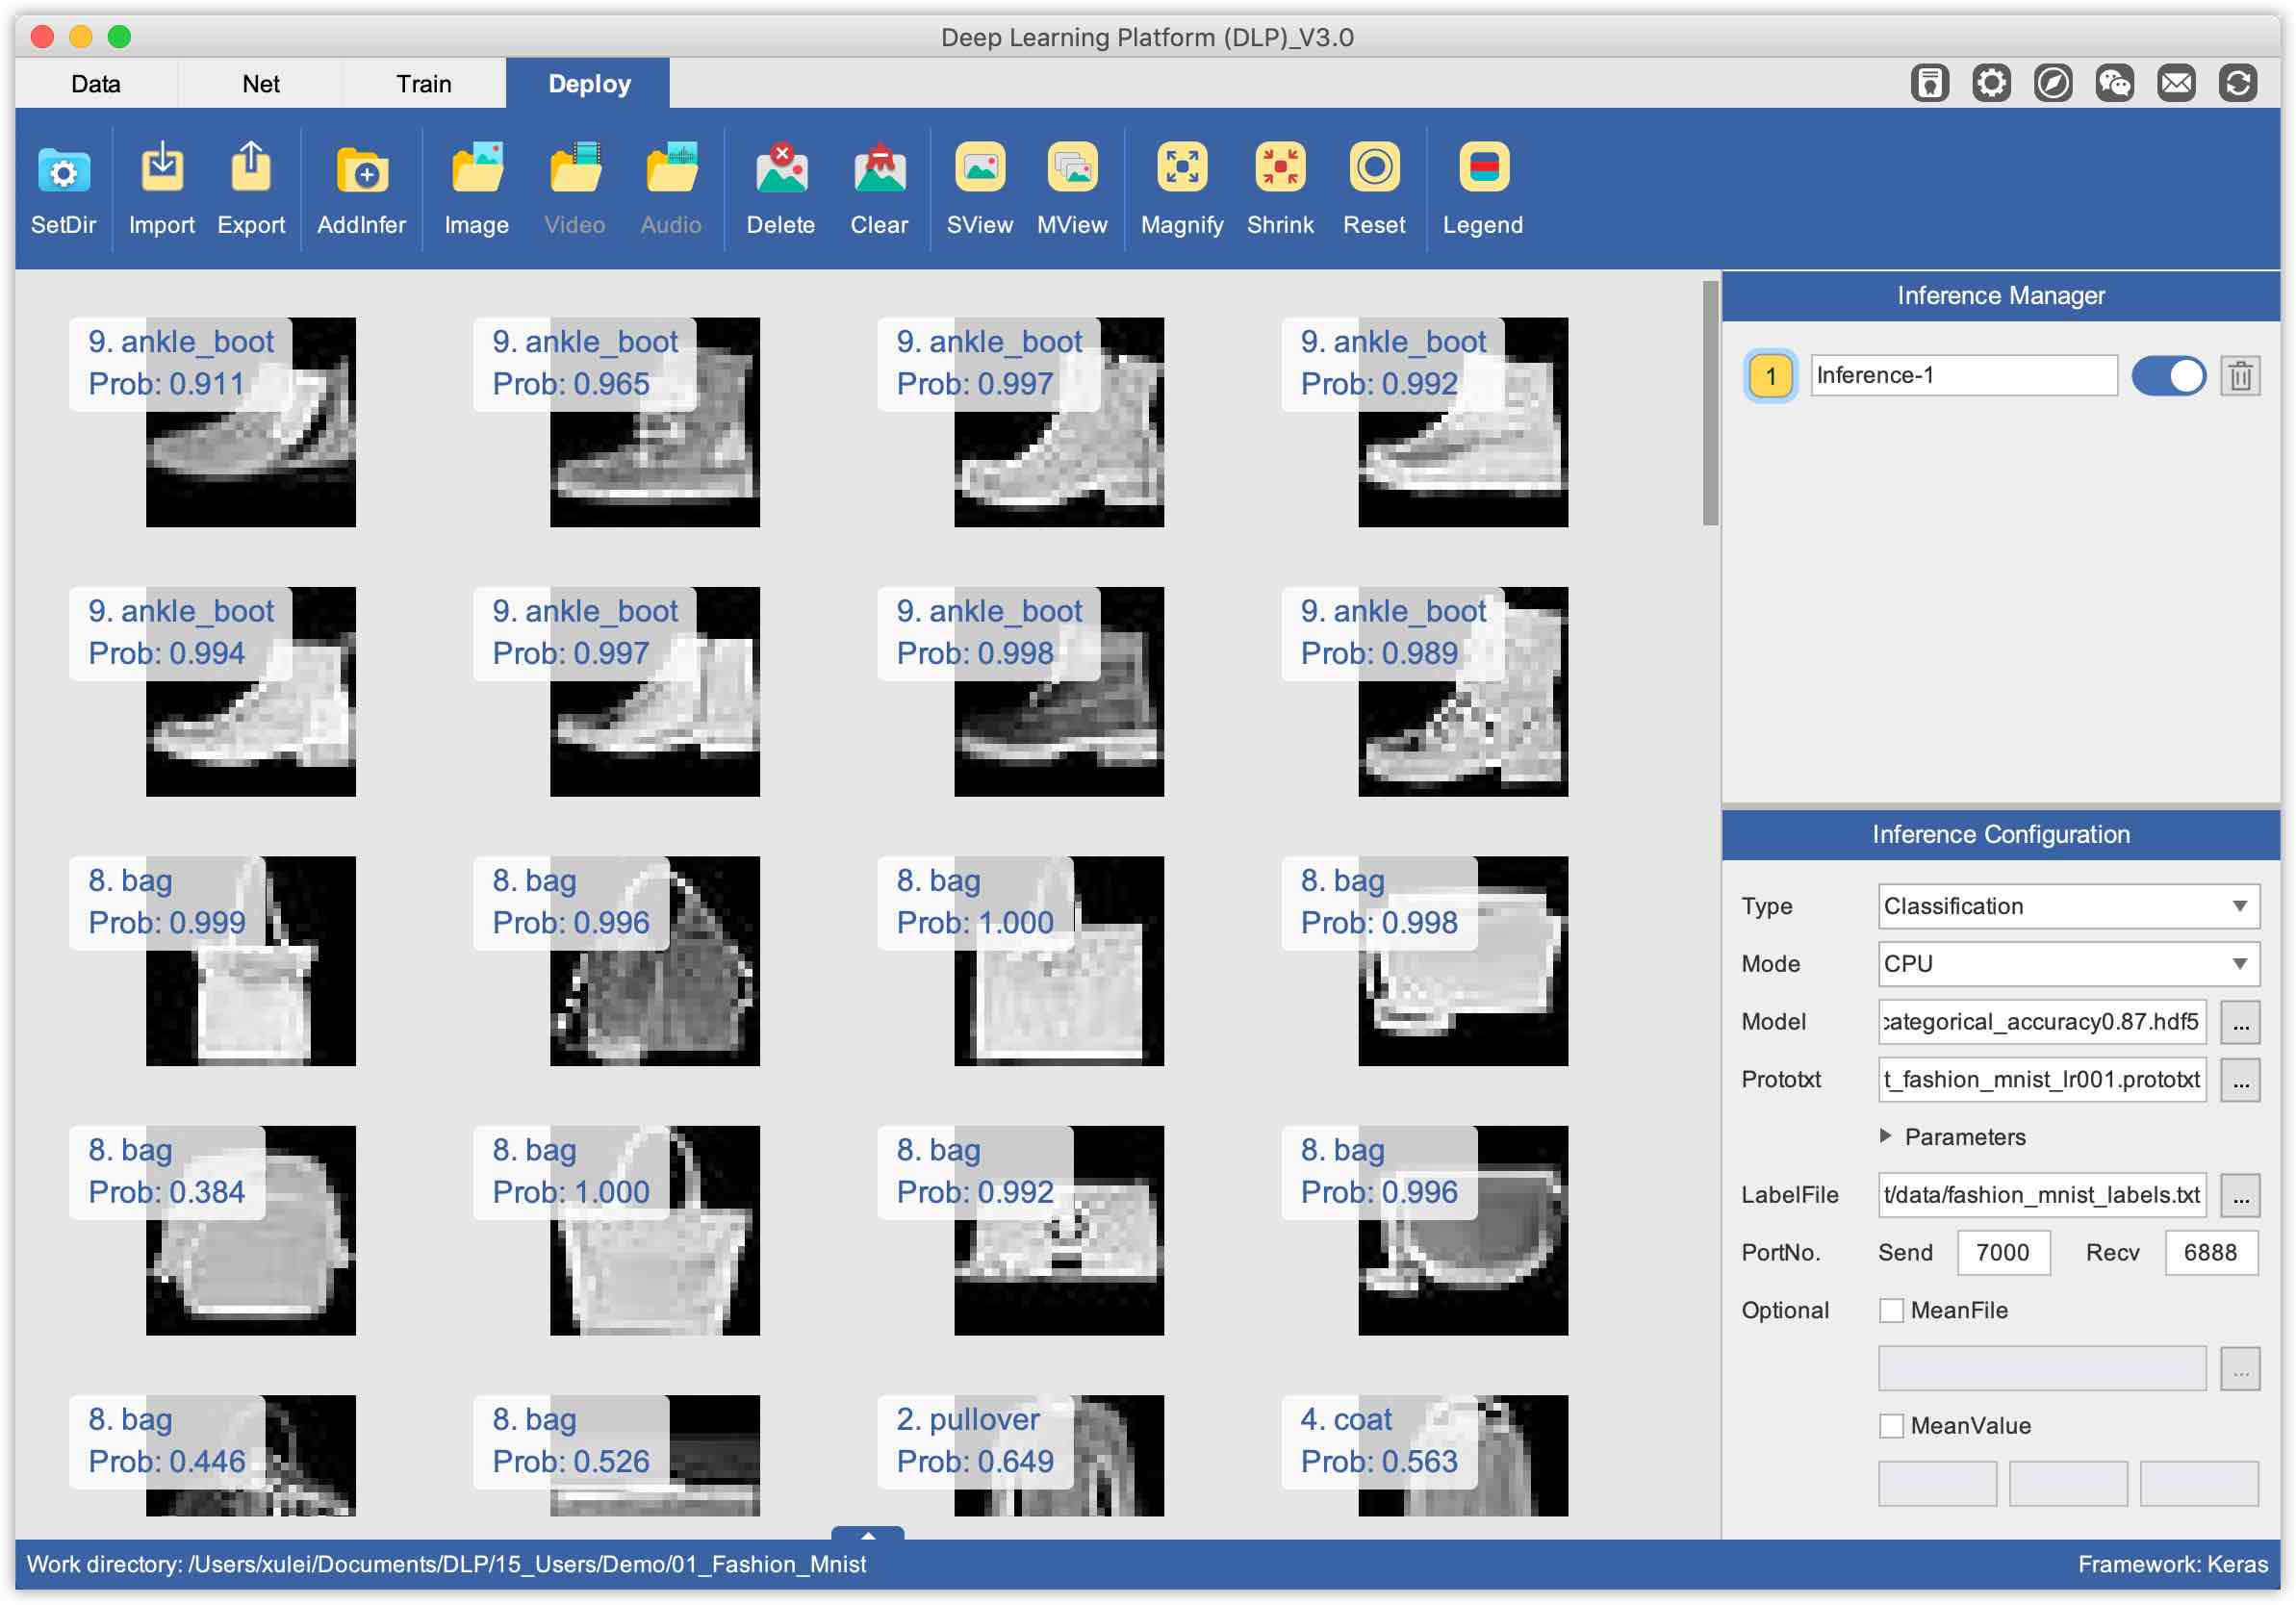Enable the MeanFile checkbox
Viewport: 2296px width, 1605px height.
click(1891, 1310)
